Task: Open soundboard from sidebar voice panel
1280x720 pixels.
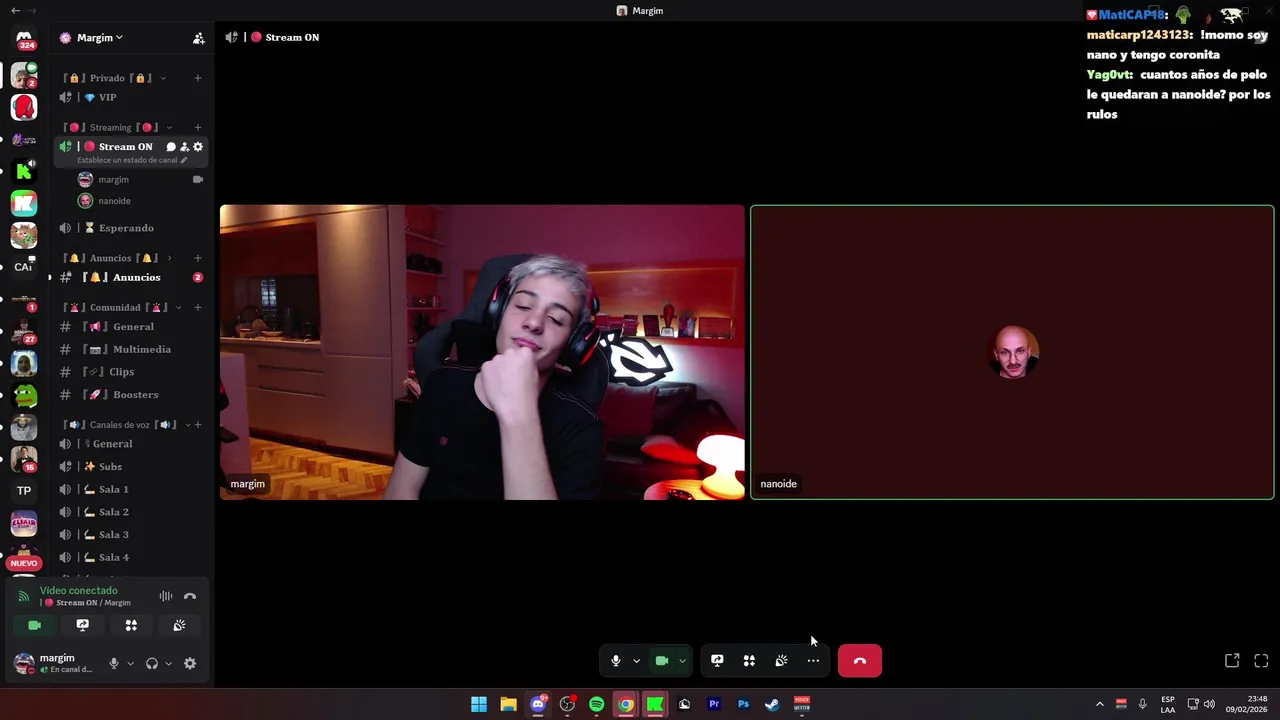Action: pos(179,626)
